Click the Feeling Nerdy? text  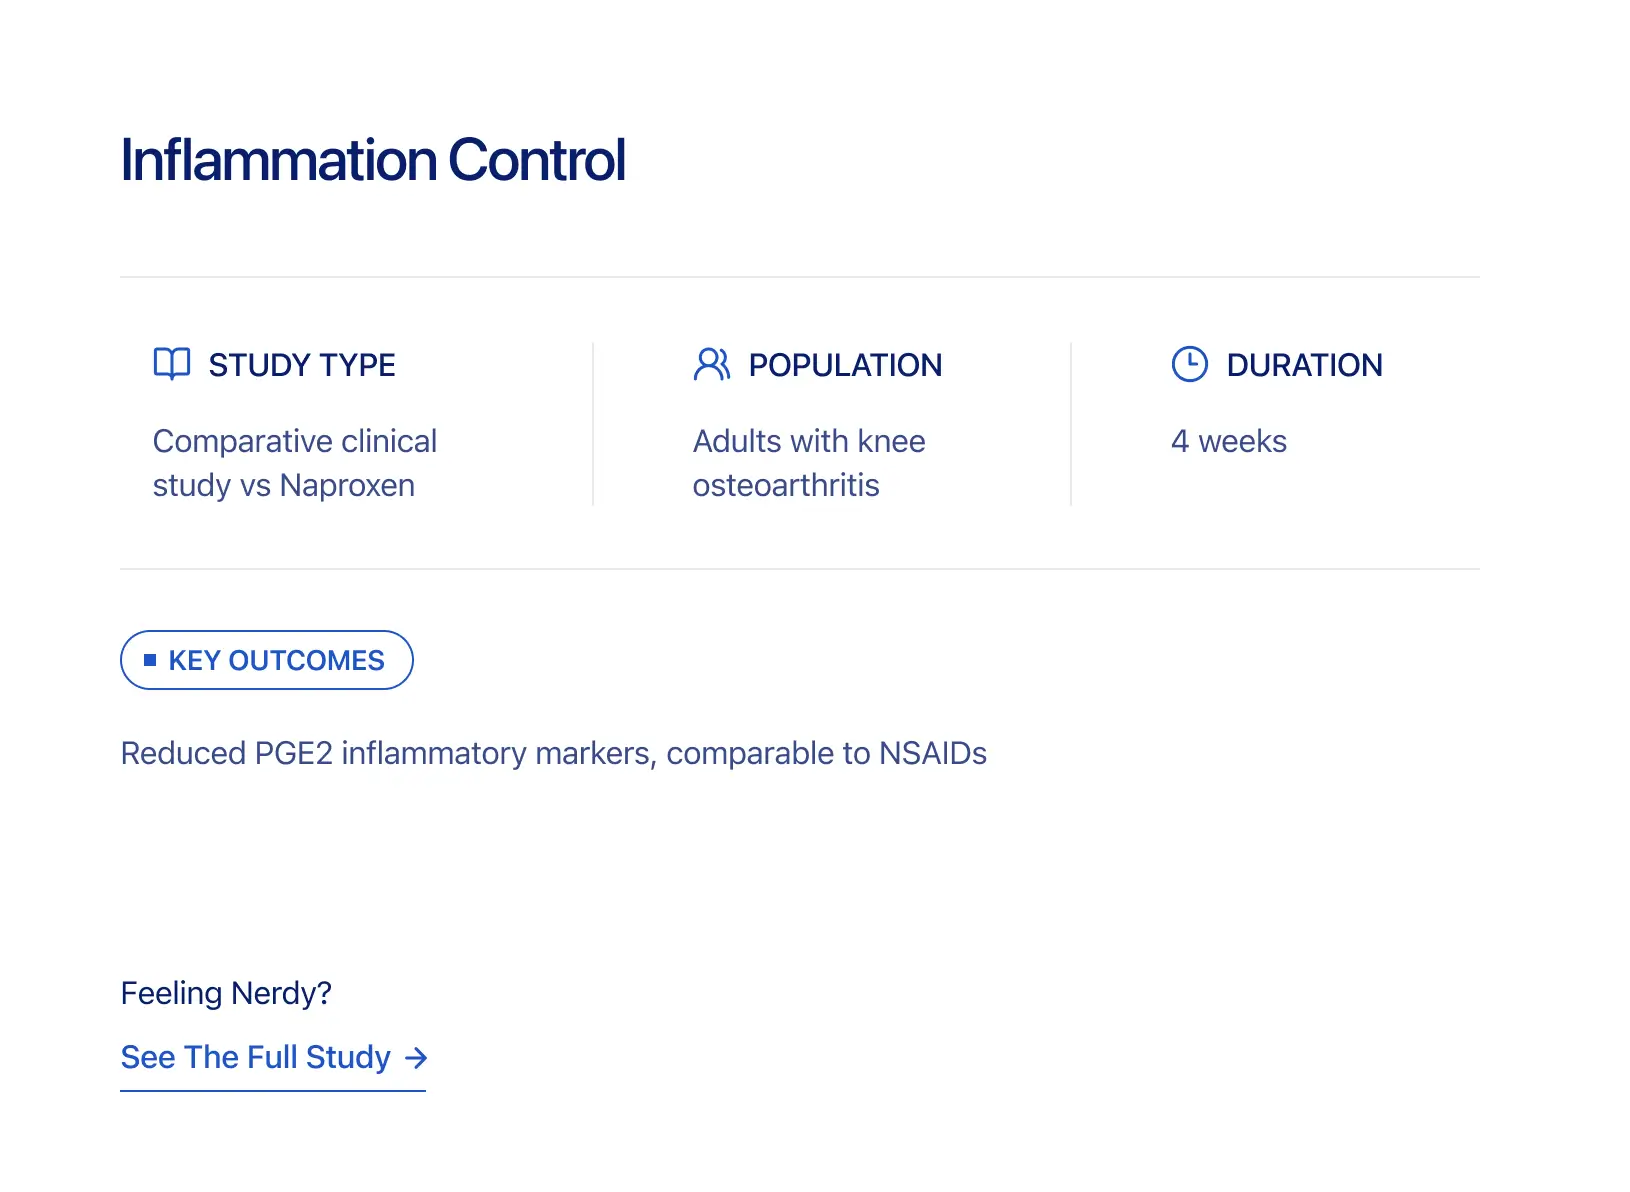click(x=226, y=993)
